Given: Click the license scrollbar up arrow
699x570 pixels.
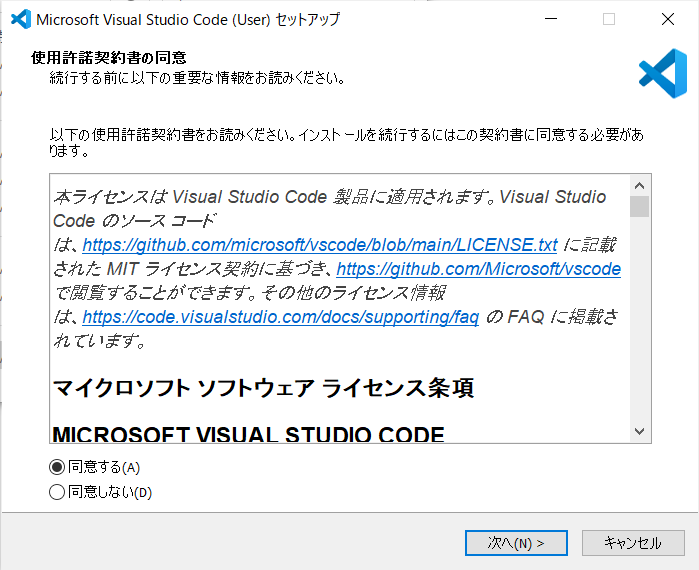Looking at the screenshot, I should coord(640,185).
